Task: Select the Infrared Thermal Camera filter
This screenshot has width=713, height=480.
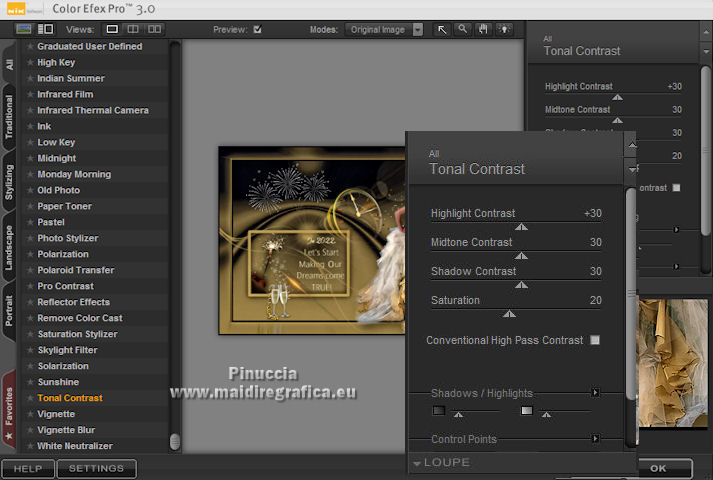Action: 93,110
